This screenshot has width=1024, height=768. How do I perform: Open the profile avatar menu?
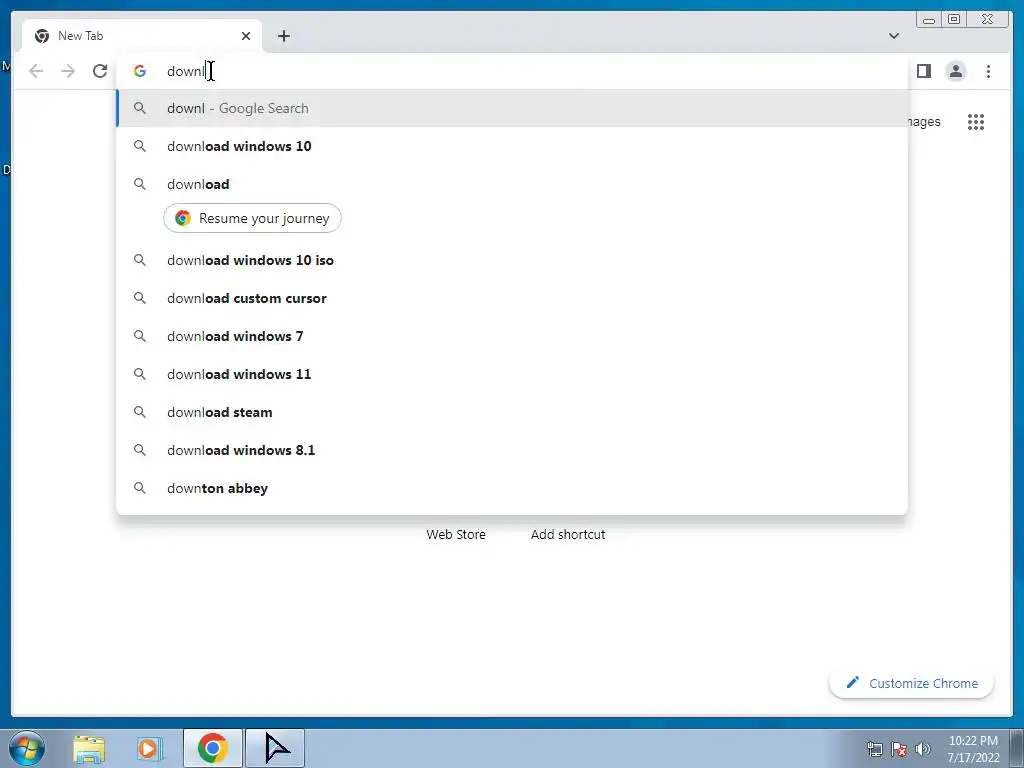point(955,71)
